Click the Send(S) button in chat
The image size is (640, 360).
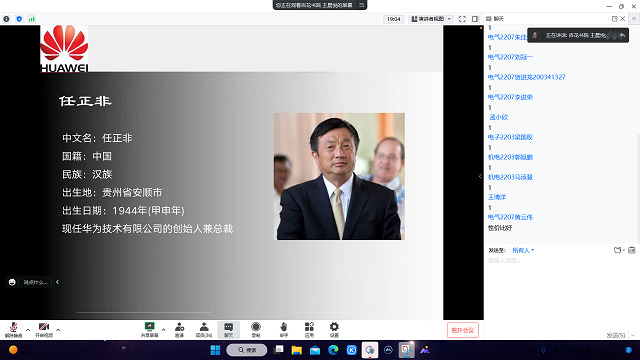(616, 335)
